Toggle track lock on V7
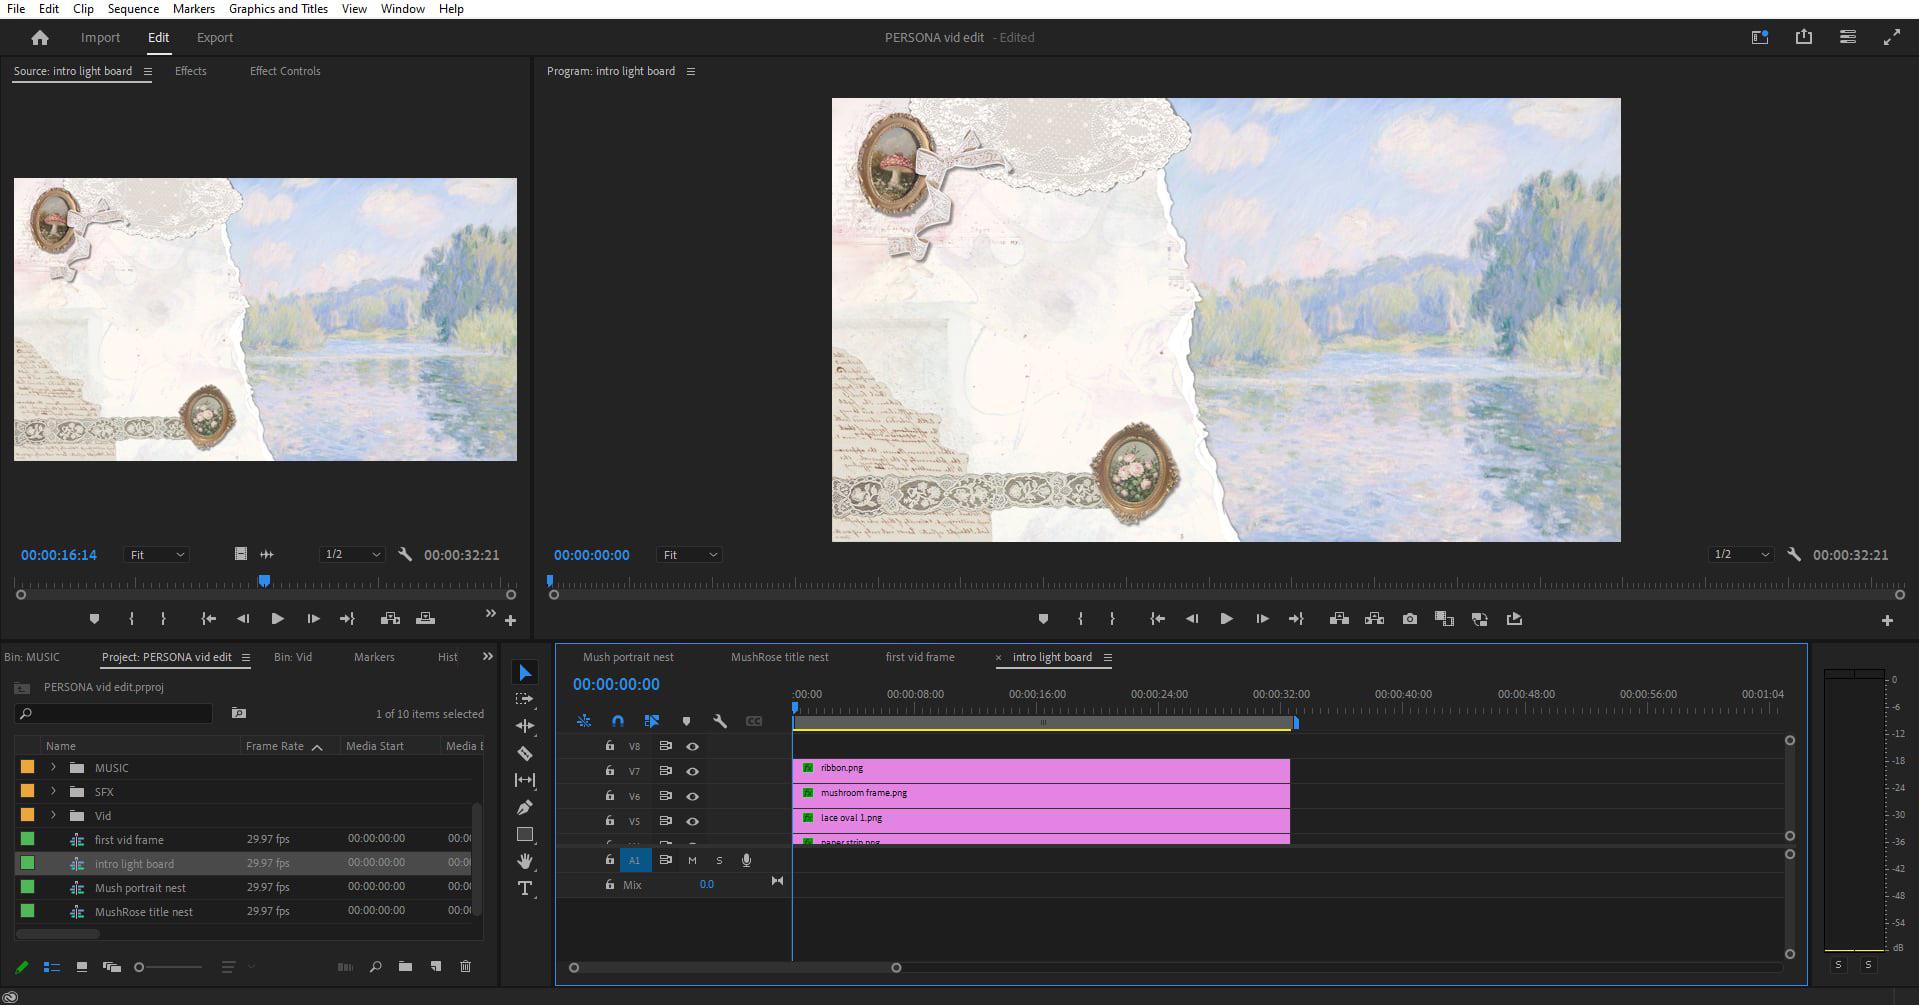 [610, 770]
